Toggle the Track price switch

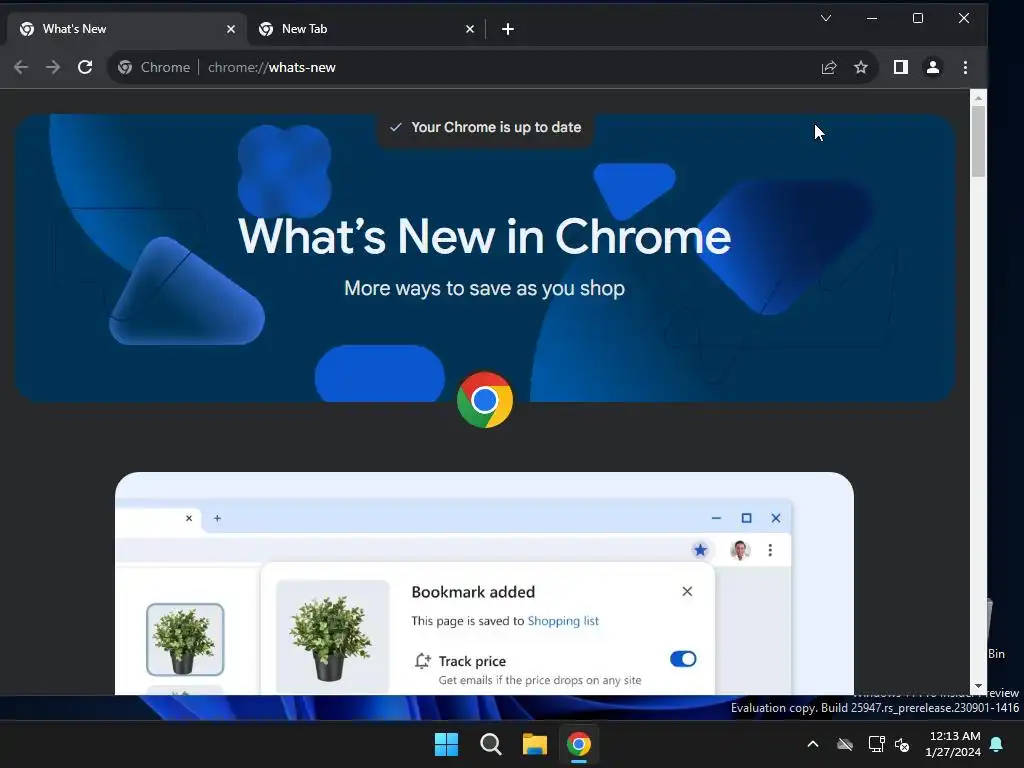pyautogui.click(x=683, y=659)
